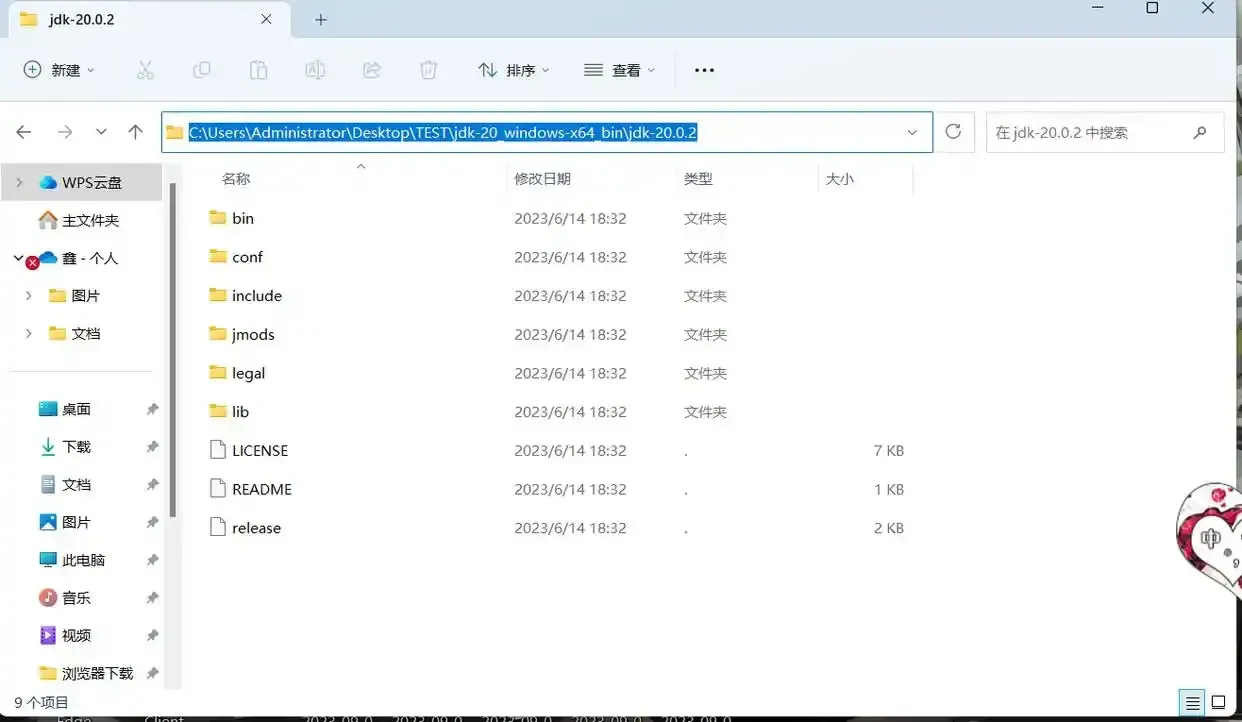This screenshot has height=722, width=1242.
Task: Refresh the current folder view
Action: click(x=953, y=132)
